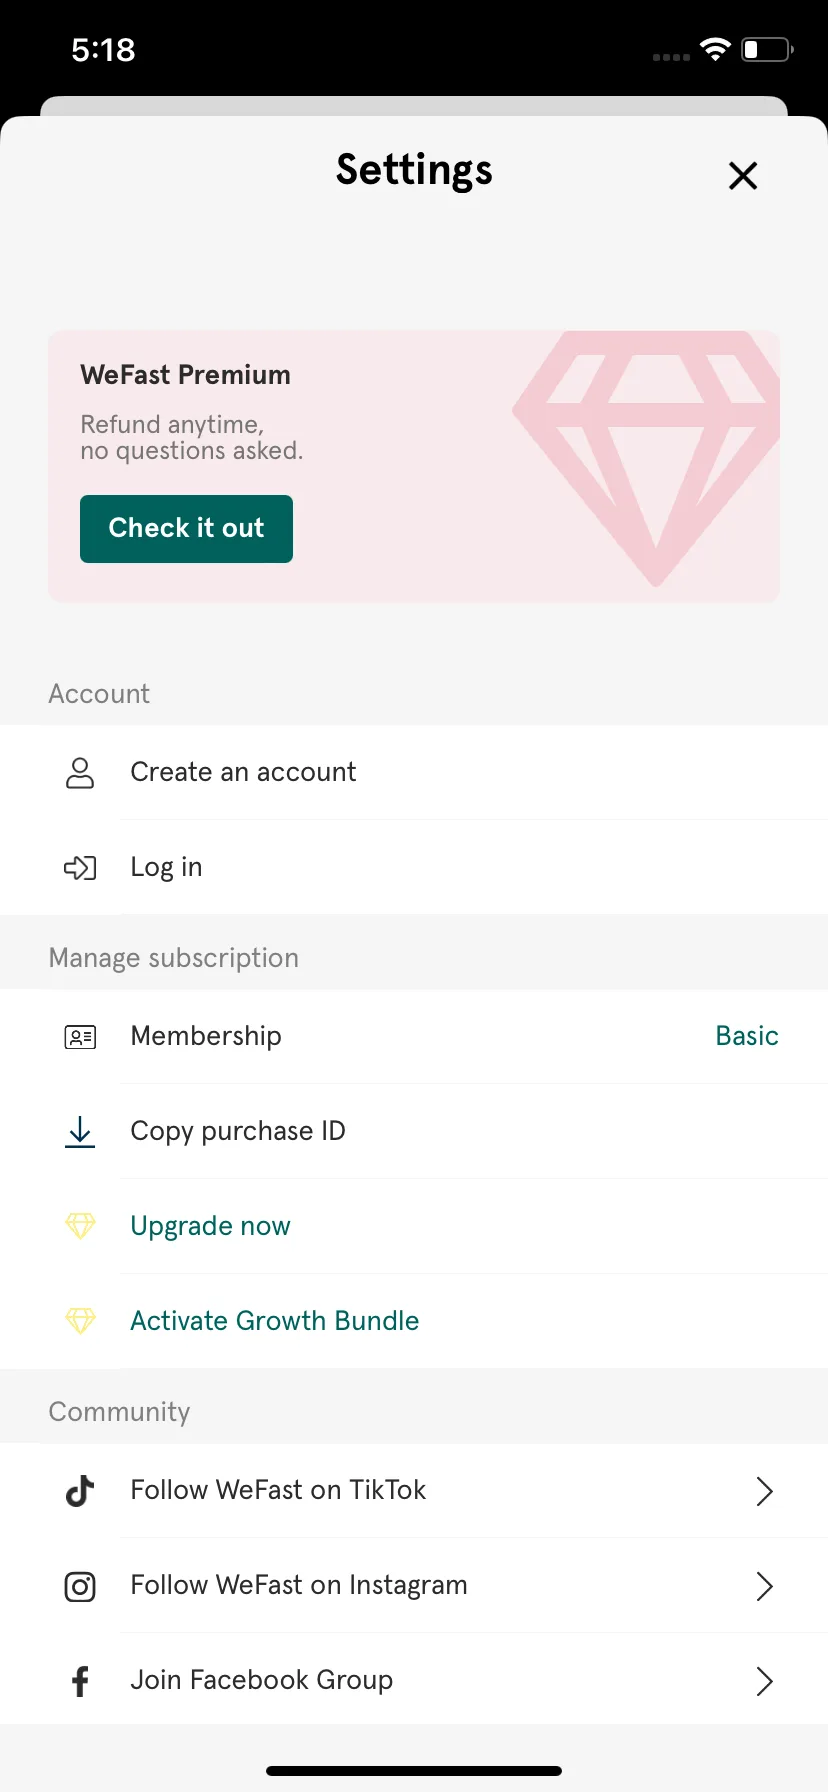Tap the Instagram logo icon

[x=80, y=1586]
